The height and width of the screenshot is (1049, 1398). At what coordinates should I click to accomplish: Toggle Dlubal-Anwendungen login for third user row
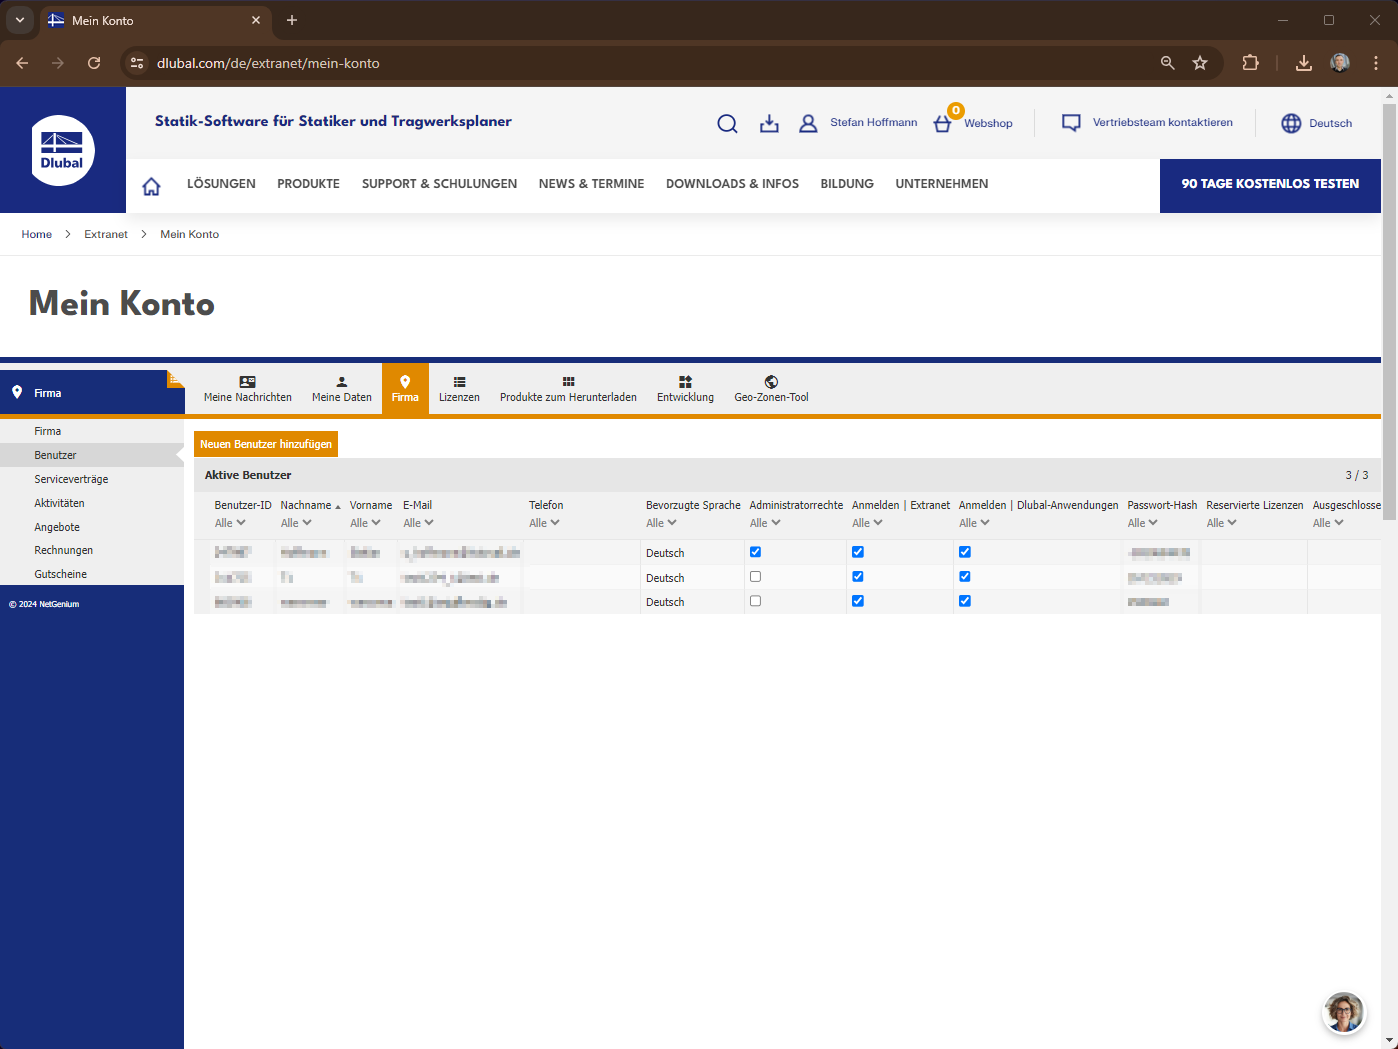pos(965,601)
